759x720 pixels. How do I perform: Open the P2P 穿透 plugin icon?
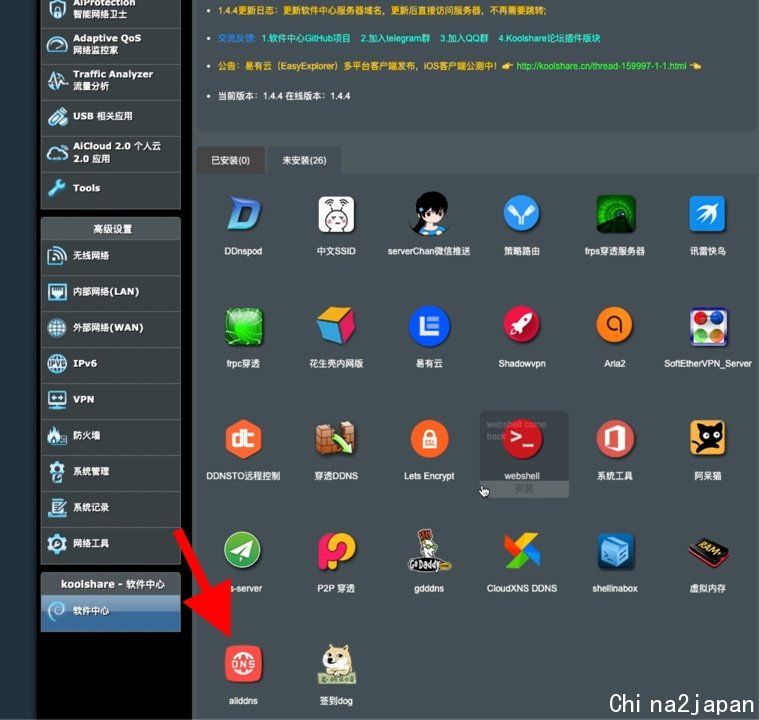click(x=336, y=551)
